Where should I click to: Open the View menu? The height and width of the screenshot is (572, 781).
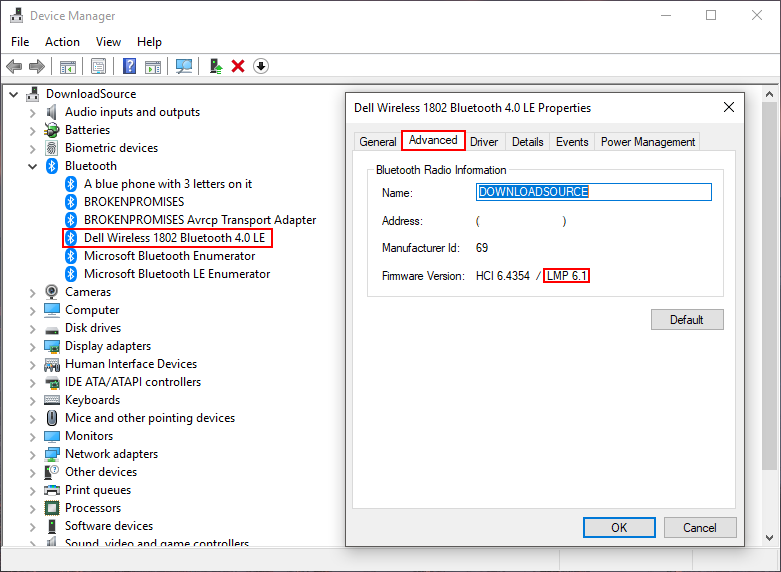pos(108,42)
